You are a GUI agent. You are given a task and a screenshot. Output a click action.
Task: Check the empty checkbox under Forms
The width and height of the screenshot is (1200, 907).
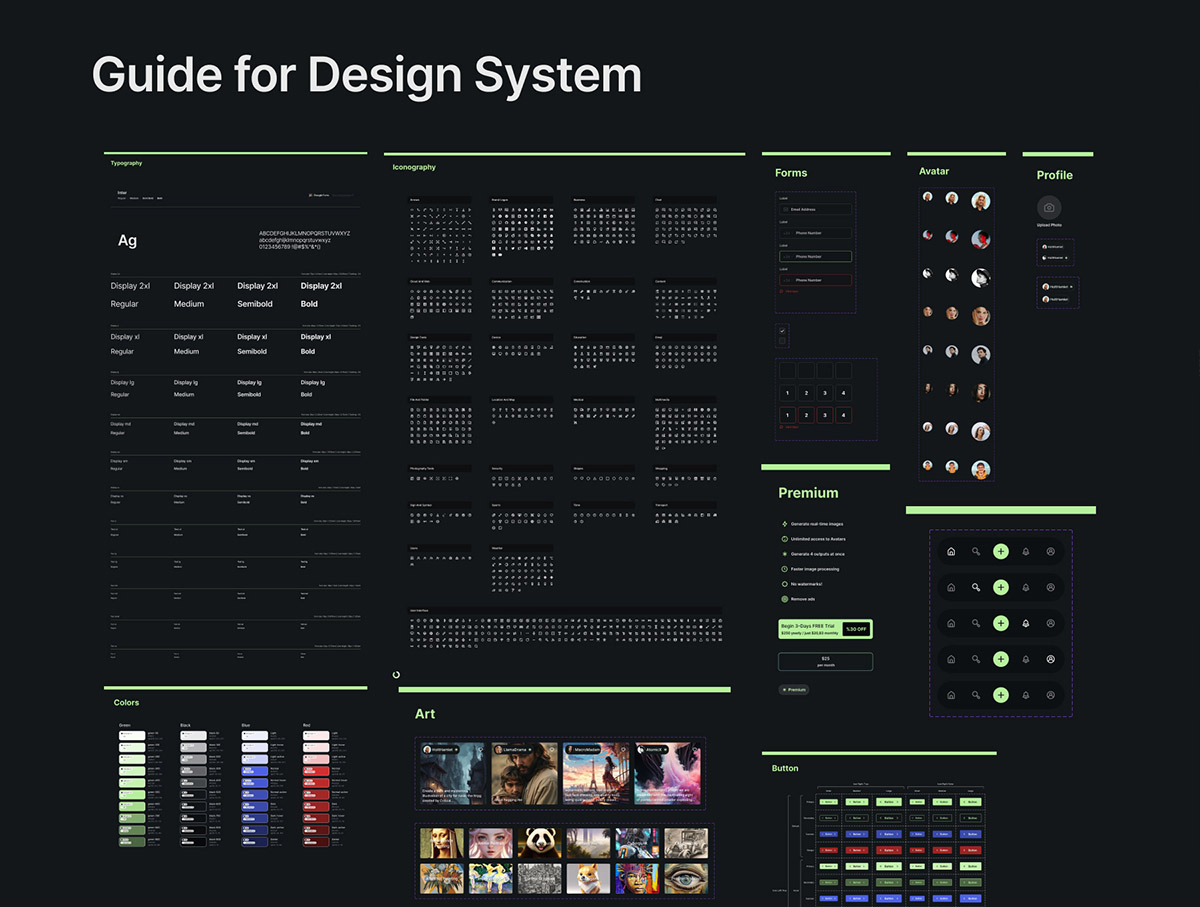[x=782, y=341]
